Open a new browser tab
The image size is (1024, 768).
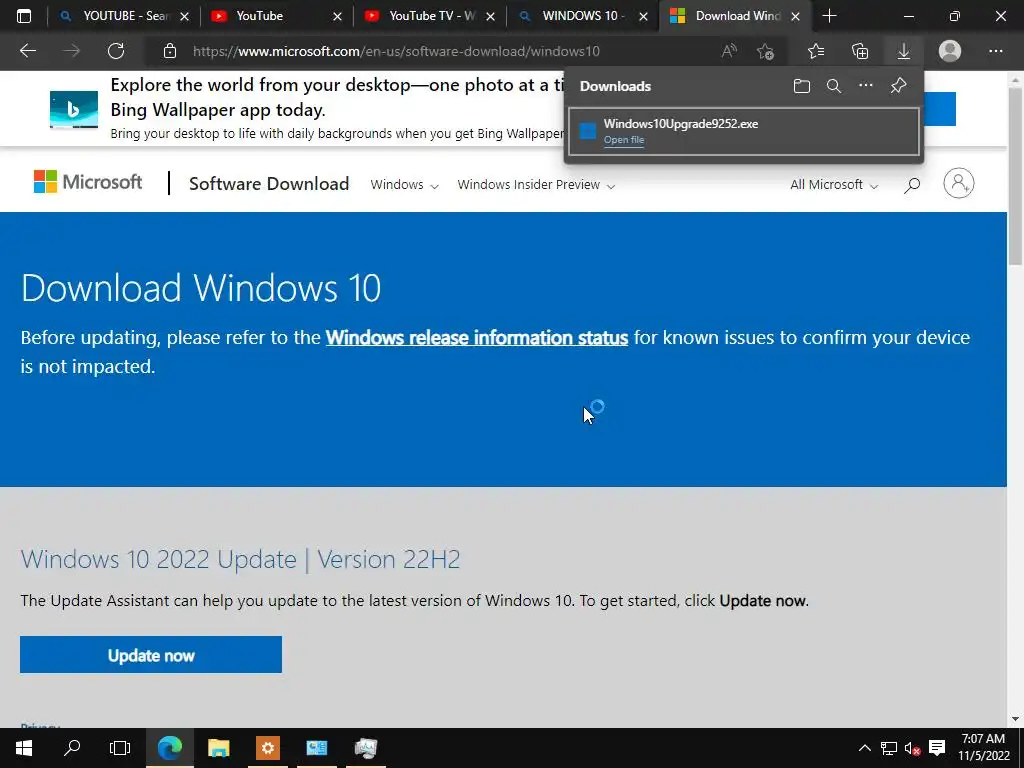click(829, 16)
